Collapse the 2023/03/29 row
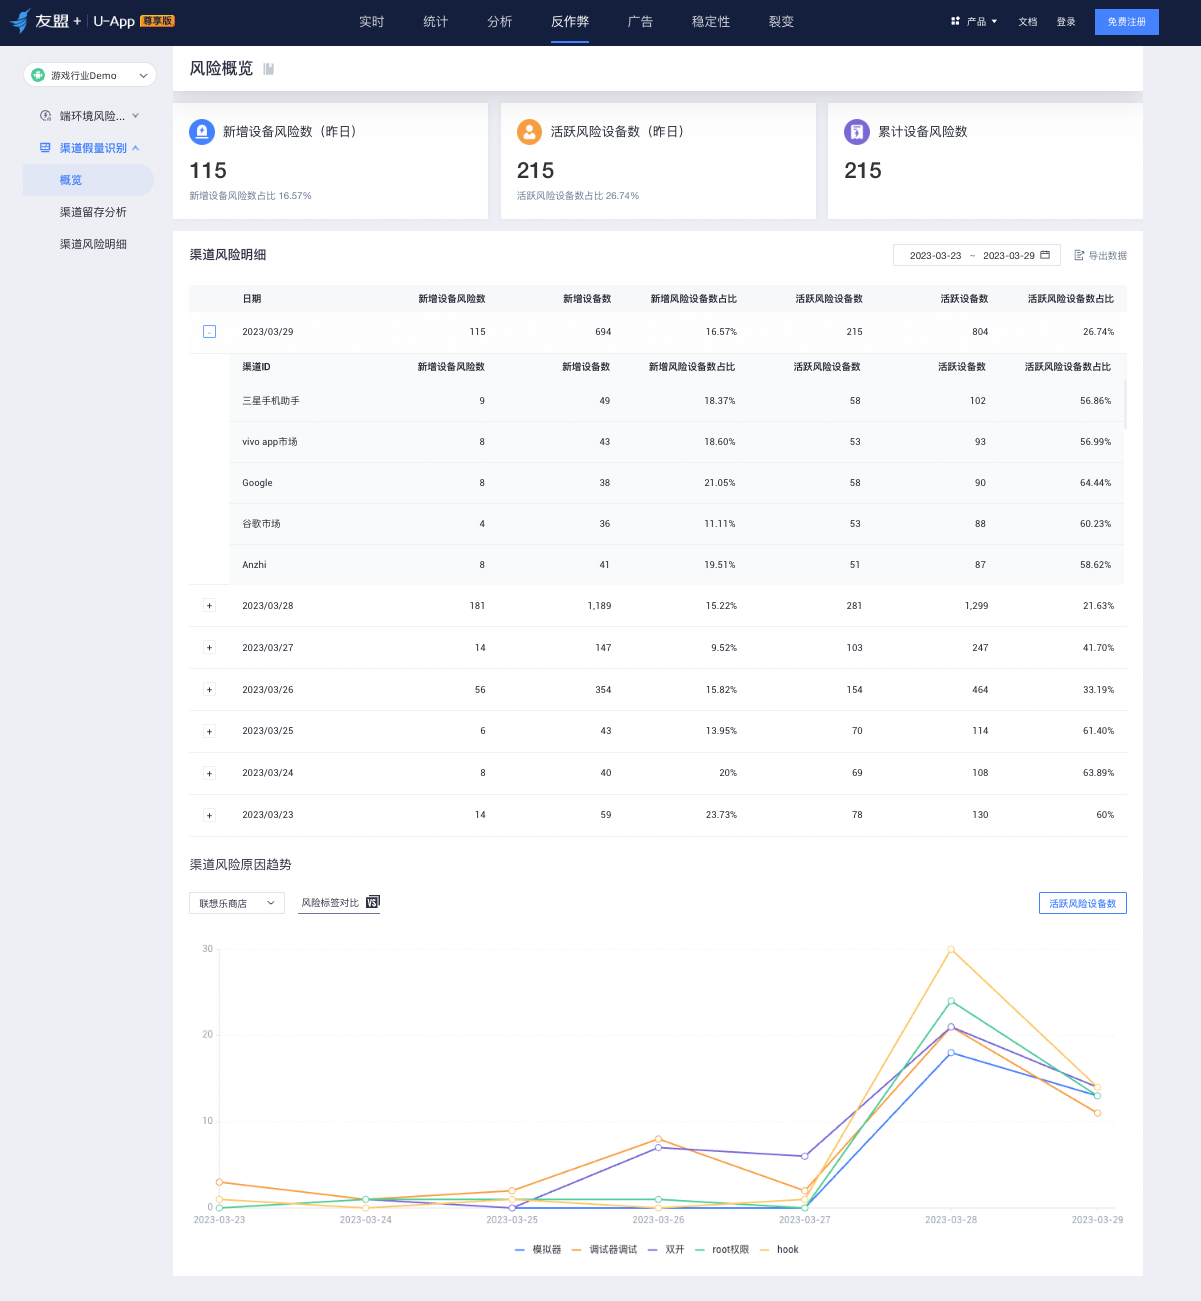This screenshot has height=1301, width=1201. click(209, 332)
